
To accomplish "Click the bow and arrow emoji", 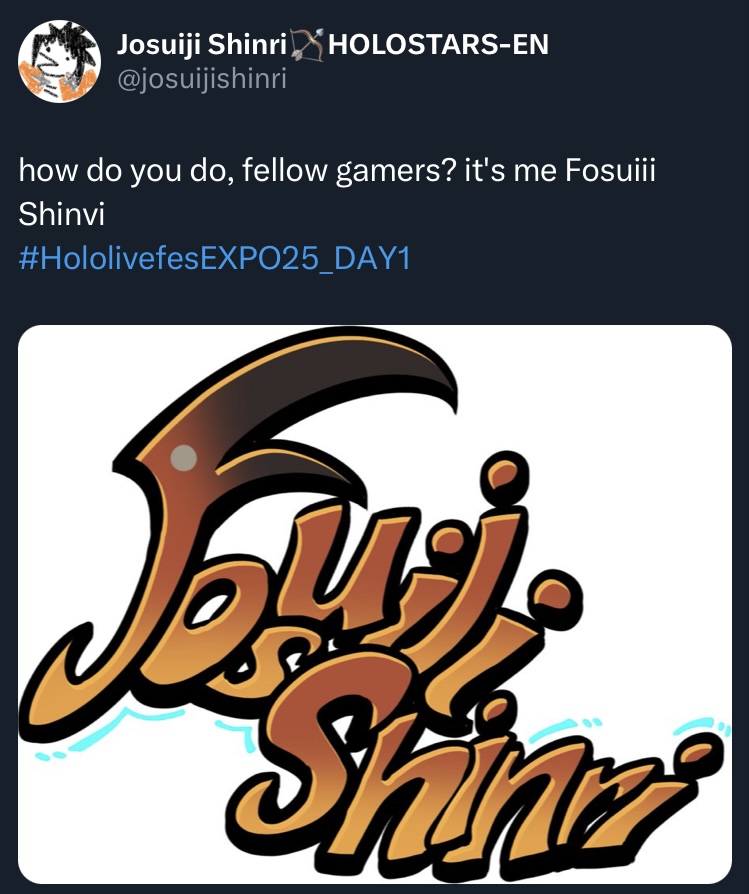I will 307,46.
